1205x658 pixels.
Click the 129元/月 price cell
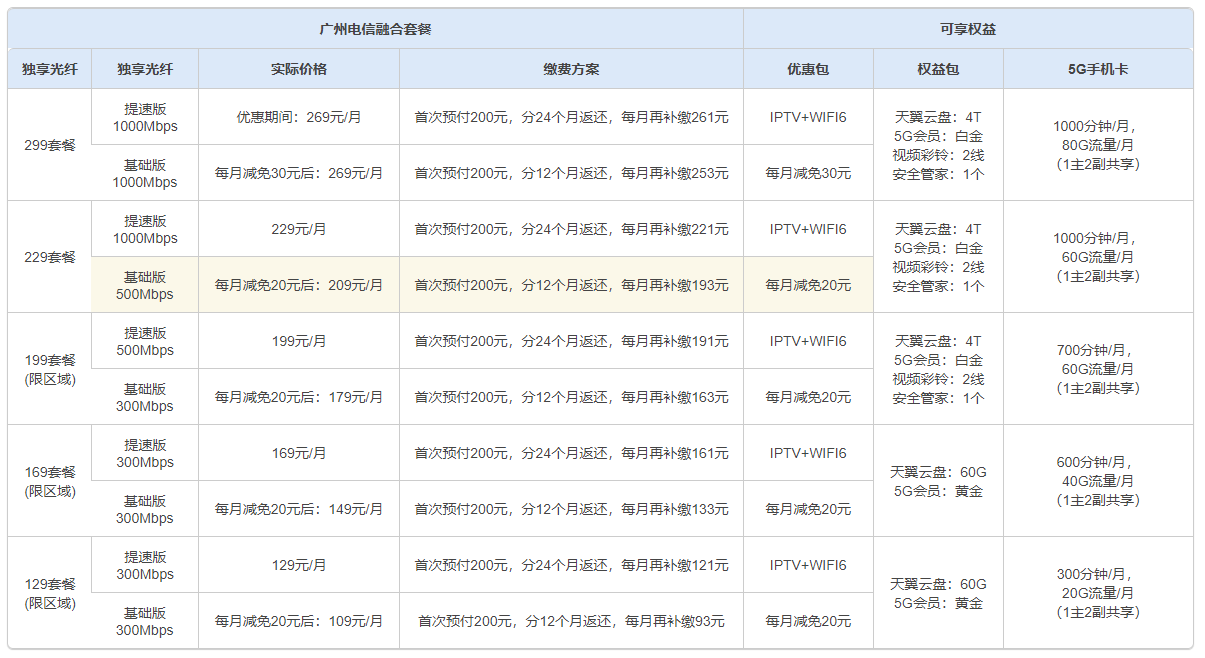point(299,565)
